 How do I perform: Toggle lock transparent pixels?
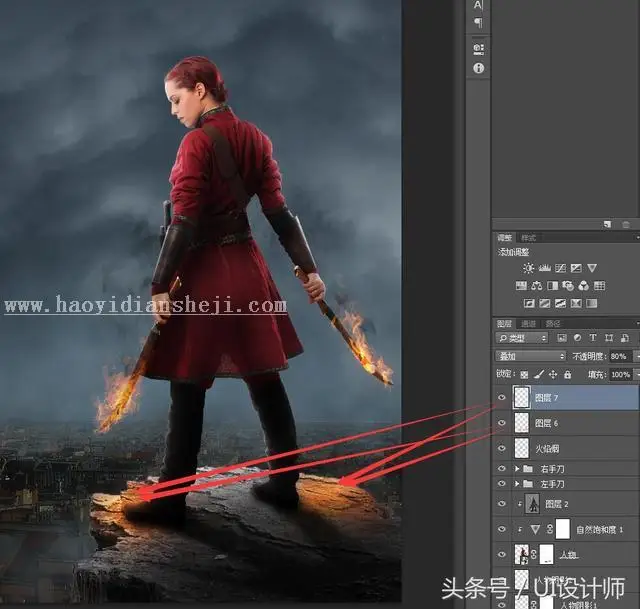(524, 375)
